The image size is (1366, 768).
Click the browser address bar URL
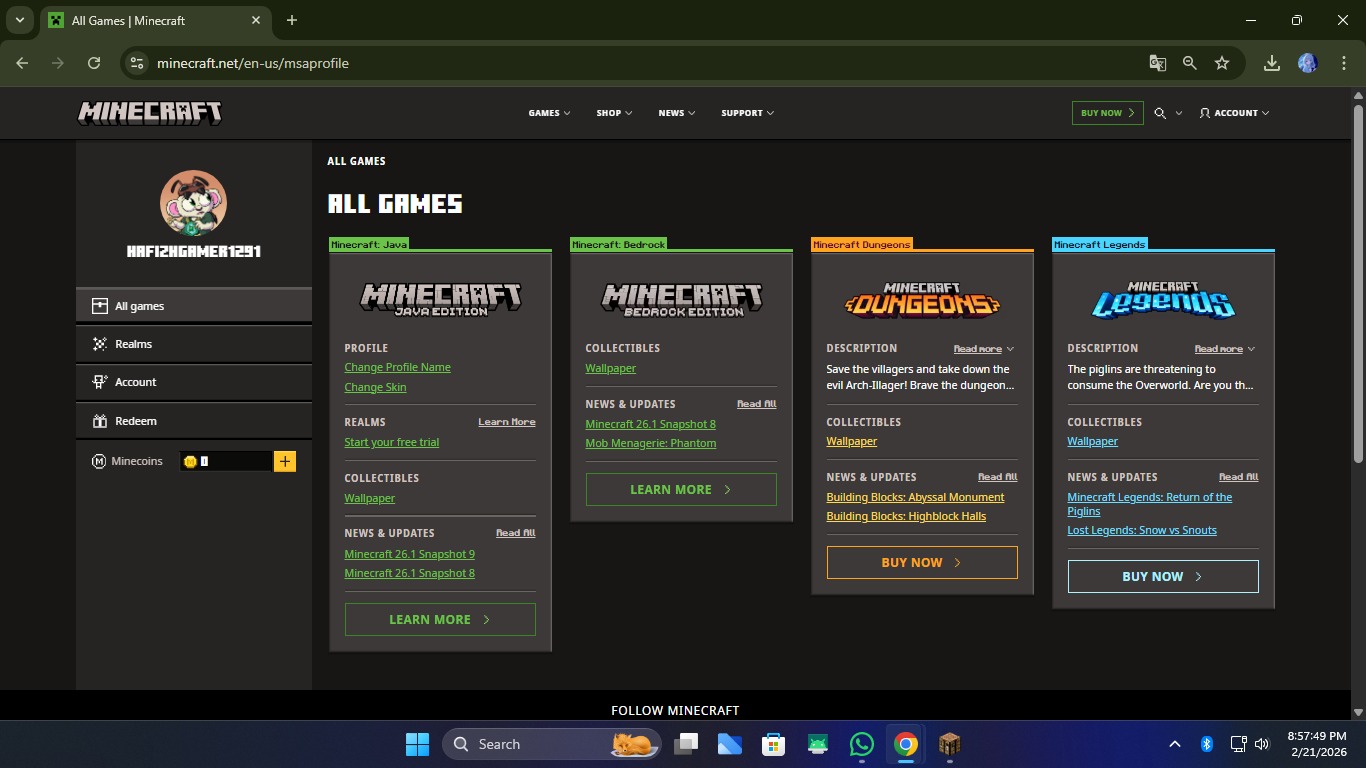(x=253, y=63)
